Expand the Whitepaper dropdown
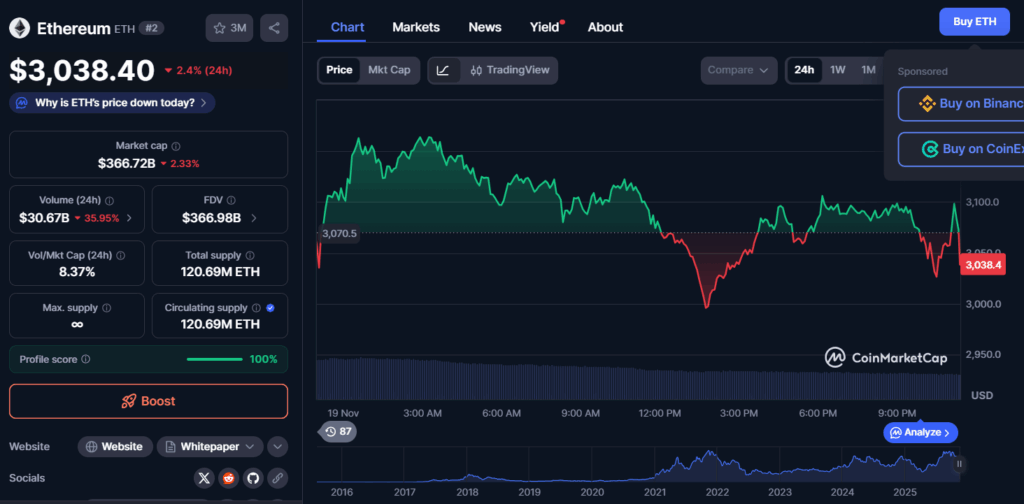 coord(210,446)
